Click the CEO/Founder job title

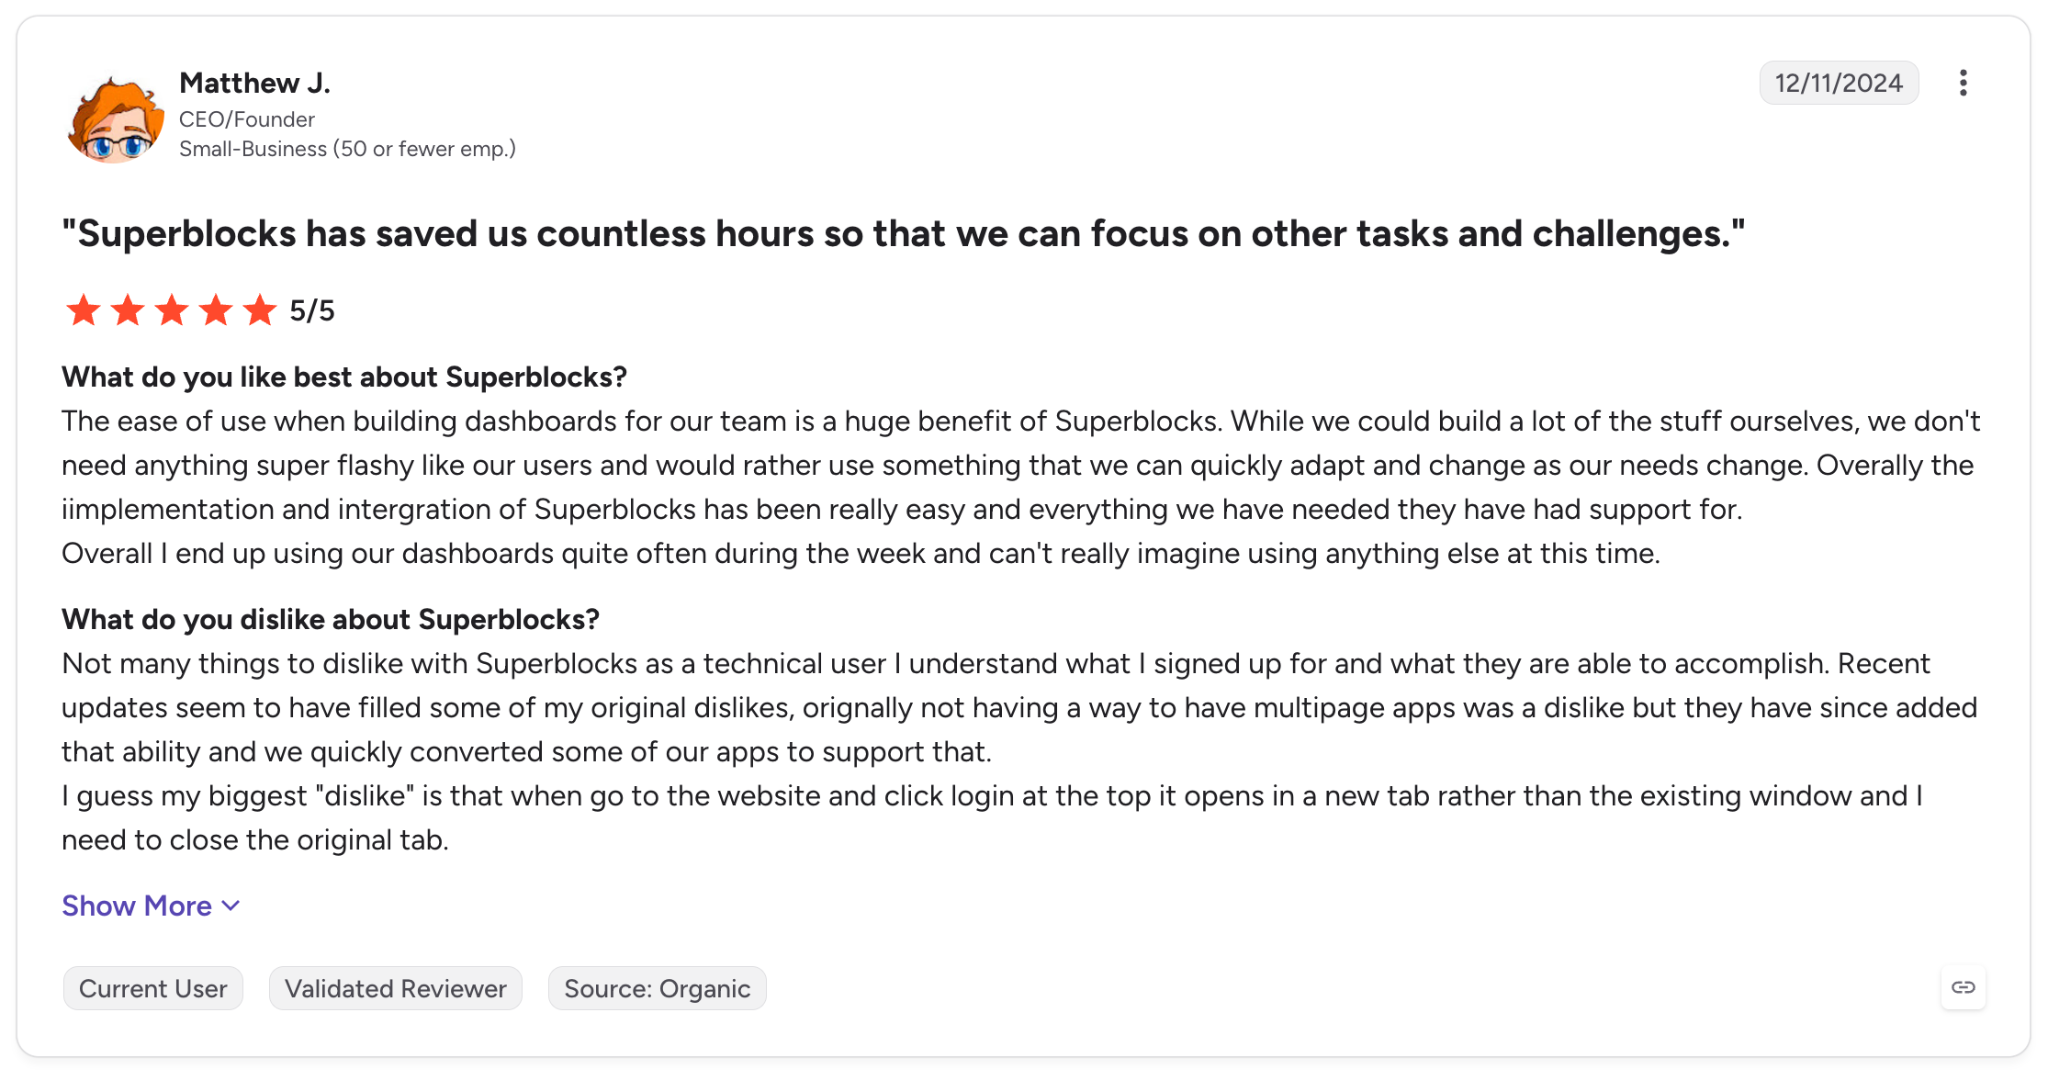[247, 120]
